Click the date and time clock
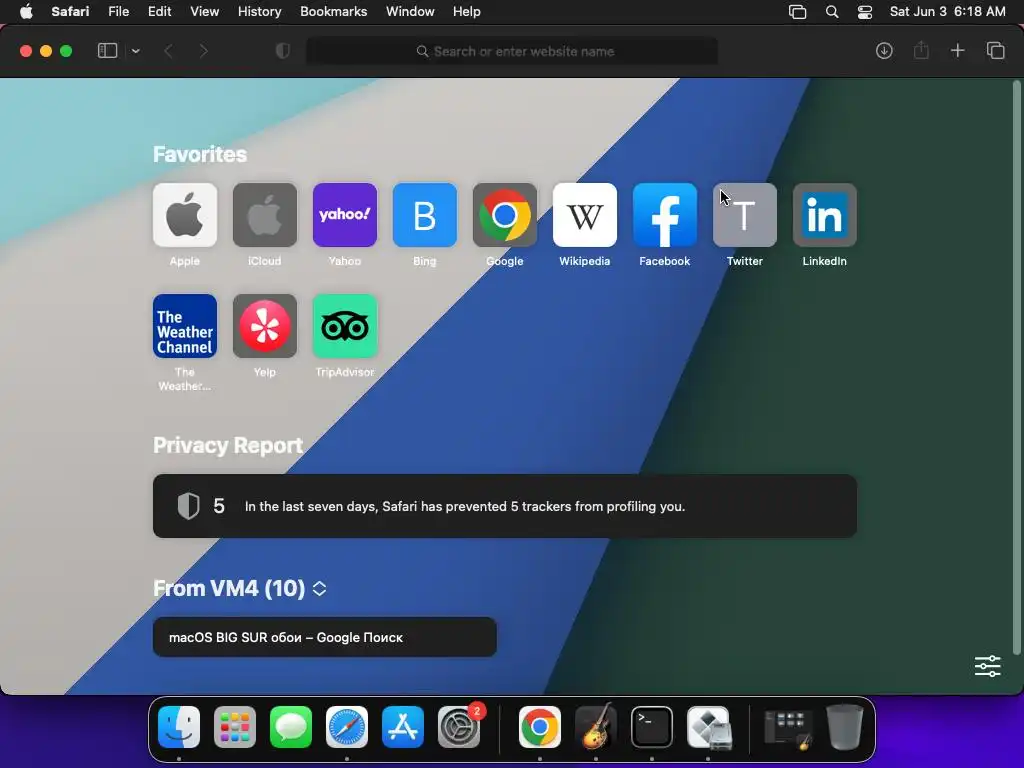Screen dimensions: 1024x768 coord(948,12)
